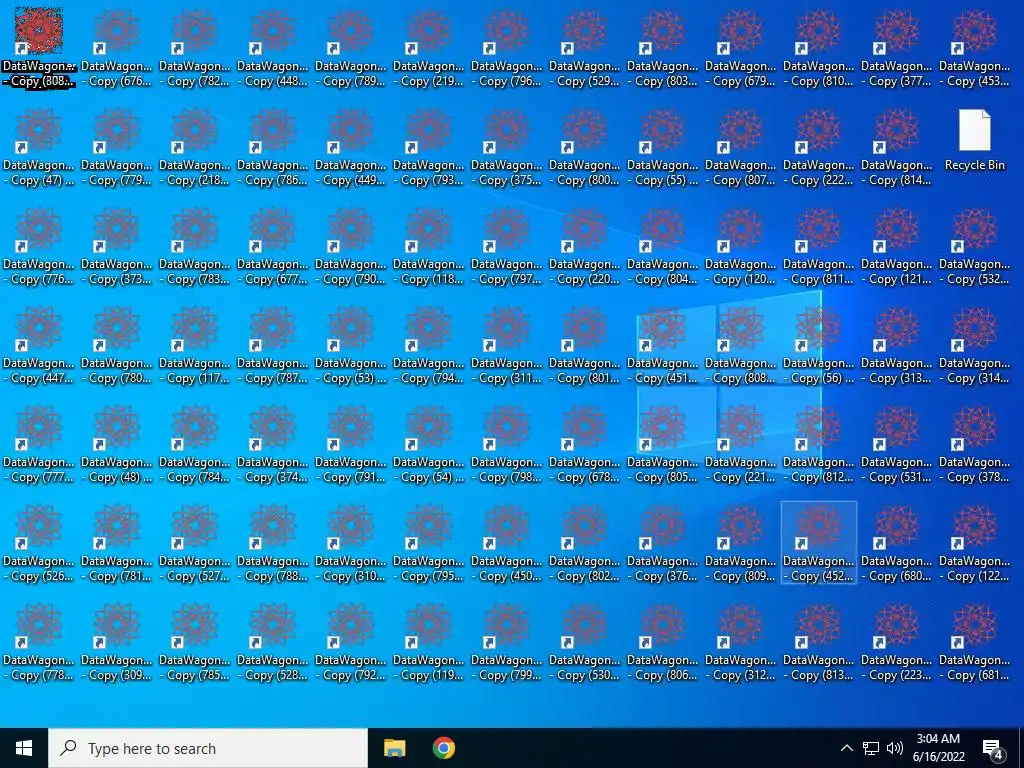This screenshot has width=1024, height=768.
Task: Select the DataWagon shortcut Copy (220
Action: click(x=584, y=247)
